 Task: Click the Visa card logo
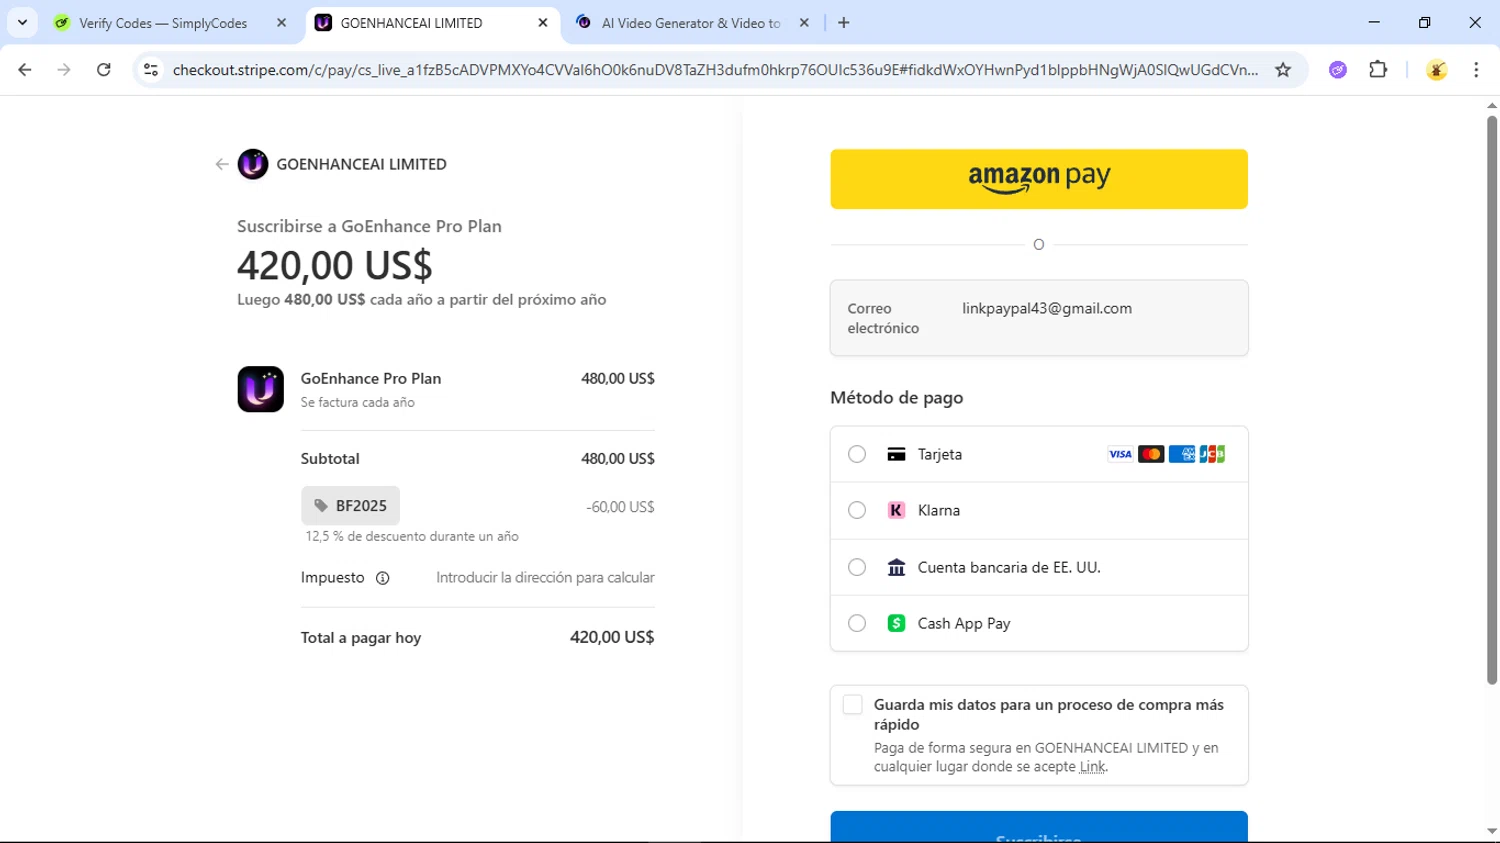point(1120,454)
